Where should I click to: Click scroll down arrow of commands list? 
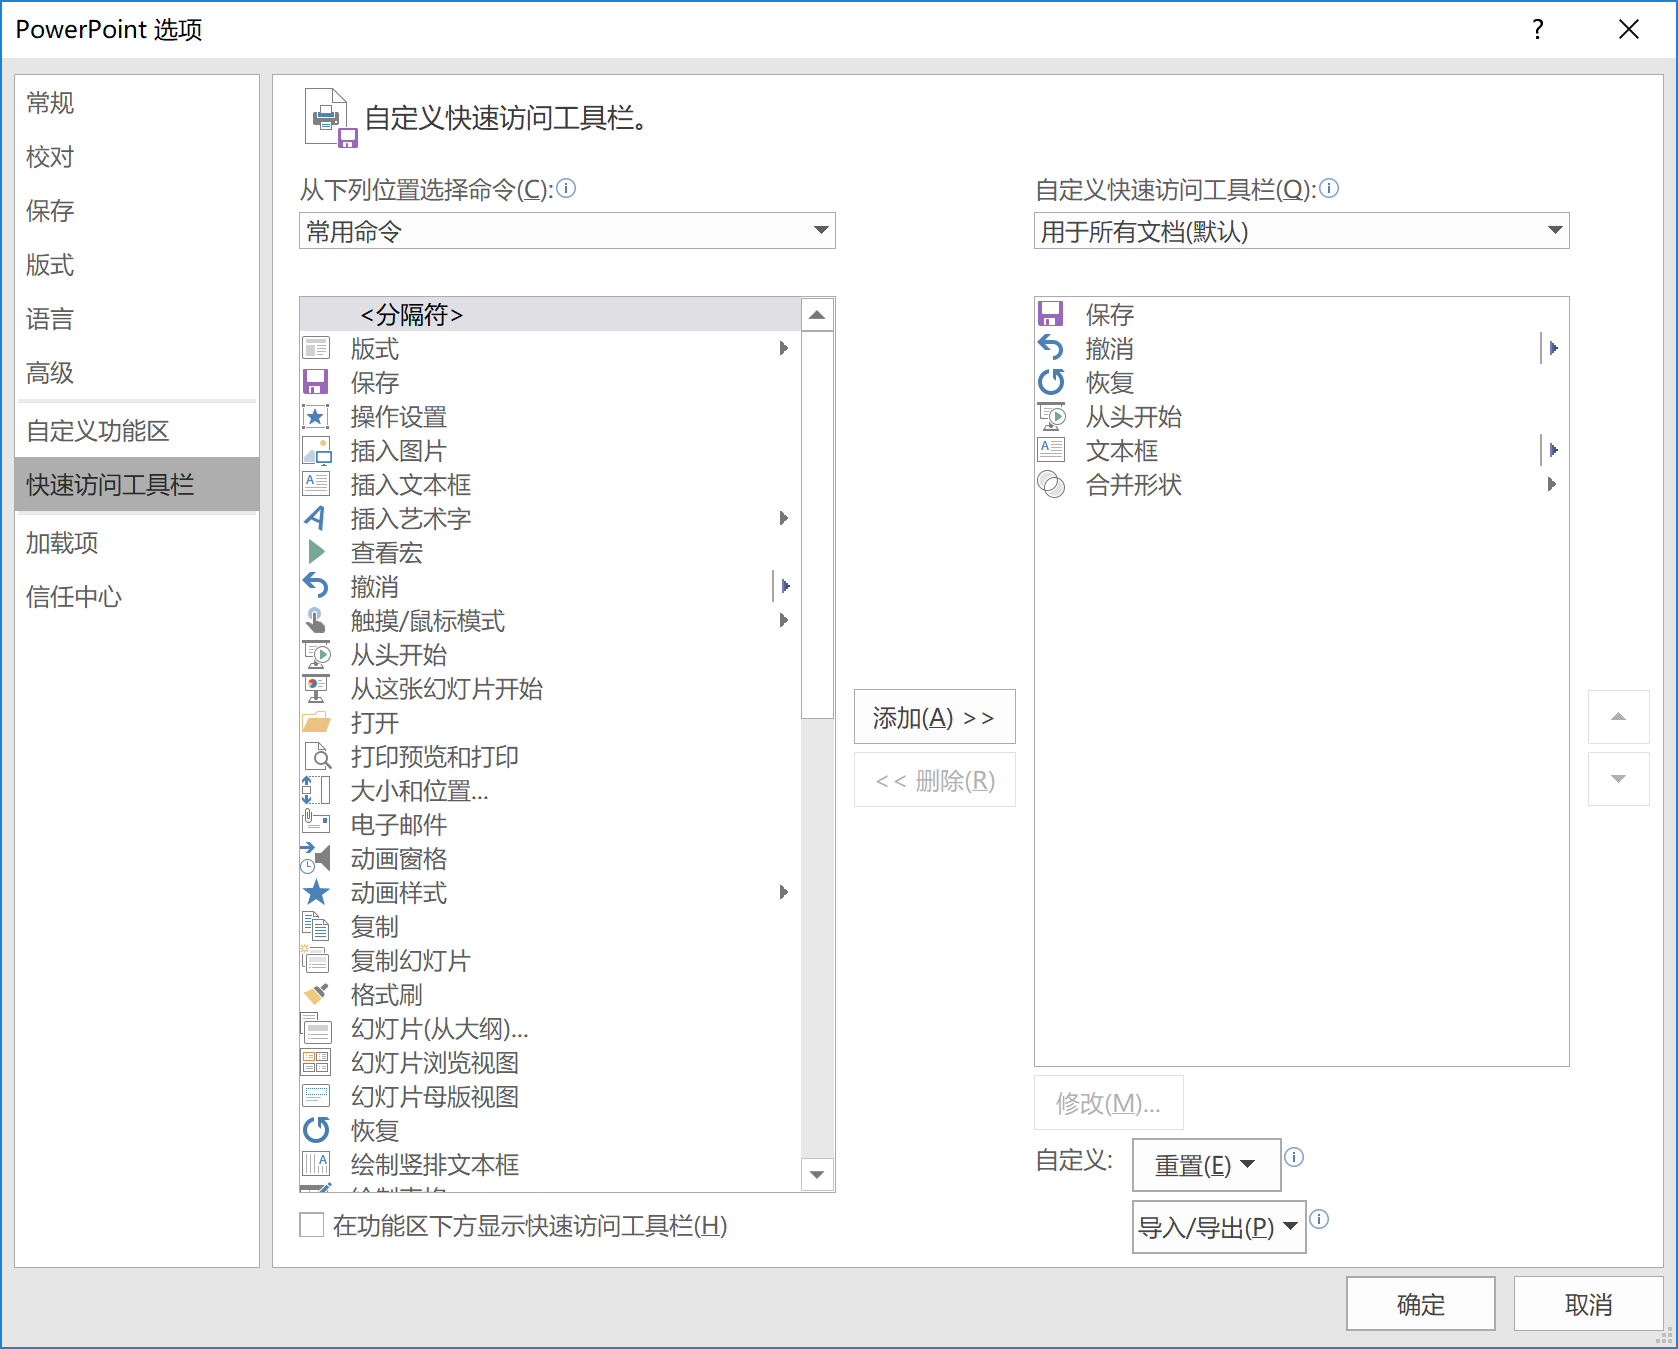(x=817, y=1174)
